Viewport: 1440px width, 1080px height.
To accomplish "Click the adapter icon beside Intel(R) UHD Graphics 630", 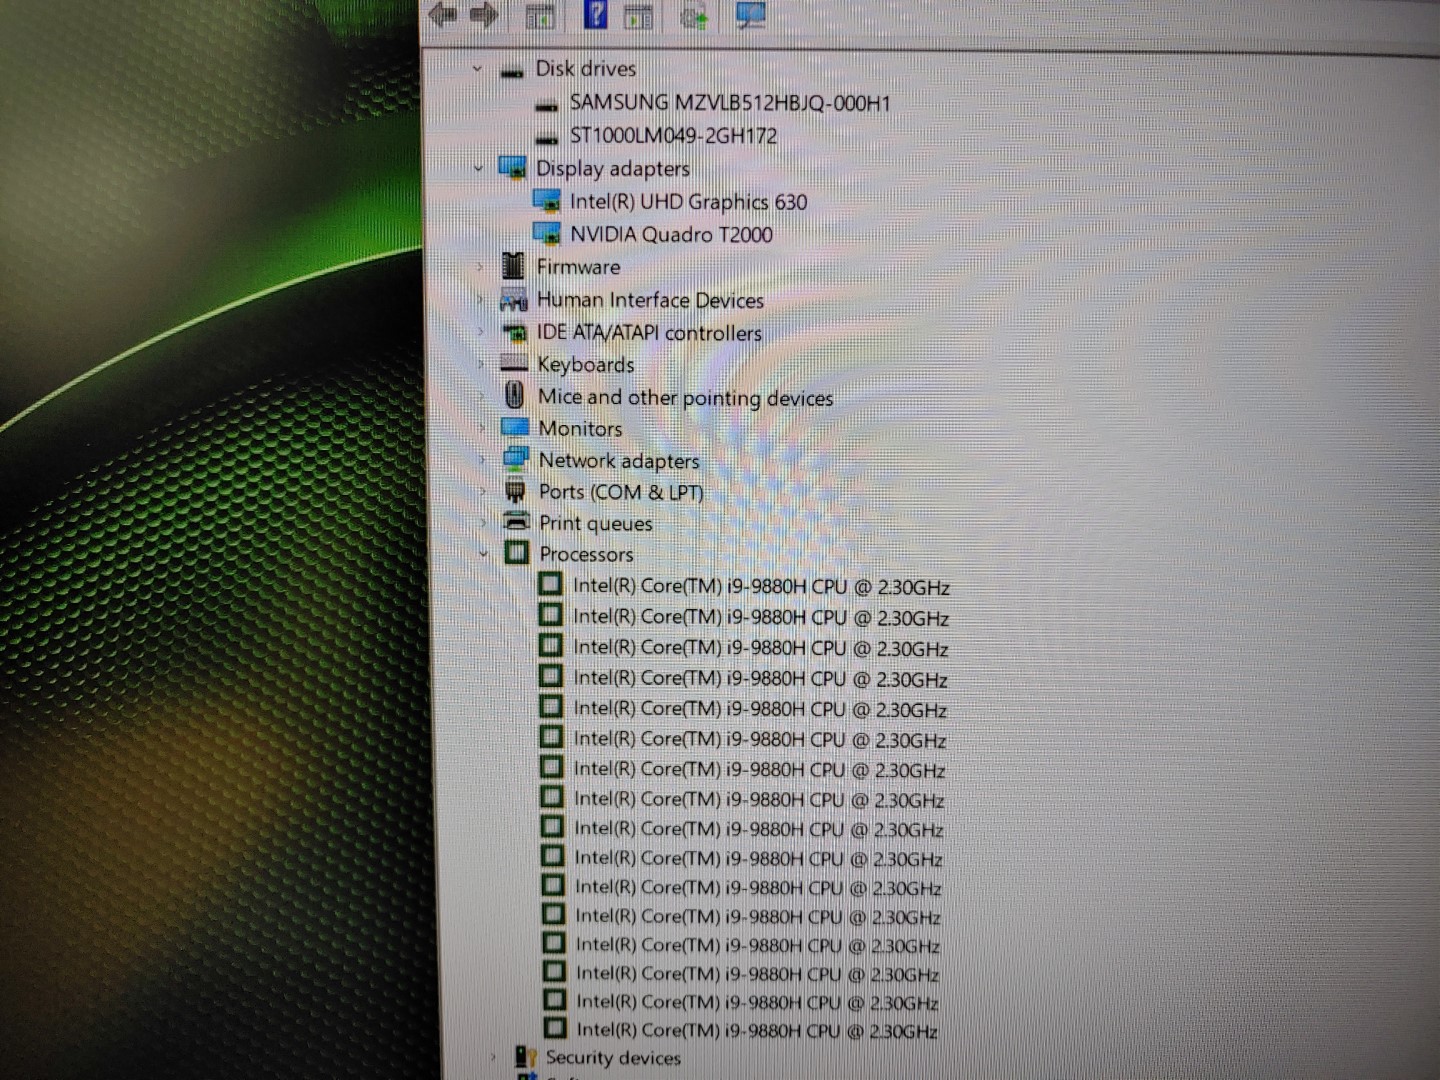I will click(x=546, y=201).
